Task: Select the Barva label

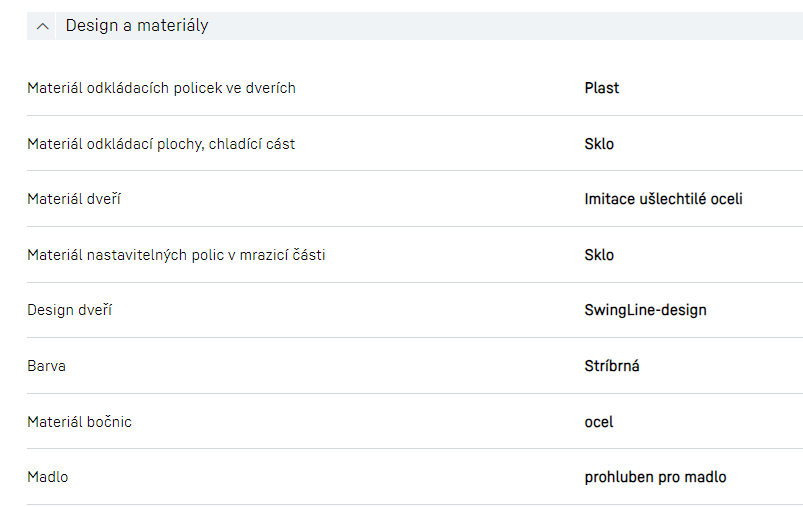Action: pyautogui.click(x=46, y=366)
